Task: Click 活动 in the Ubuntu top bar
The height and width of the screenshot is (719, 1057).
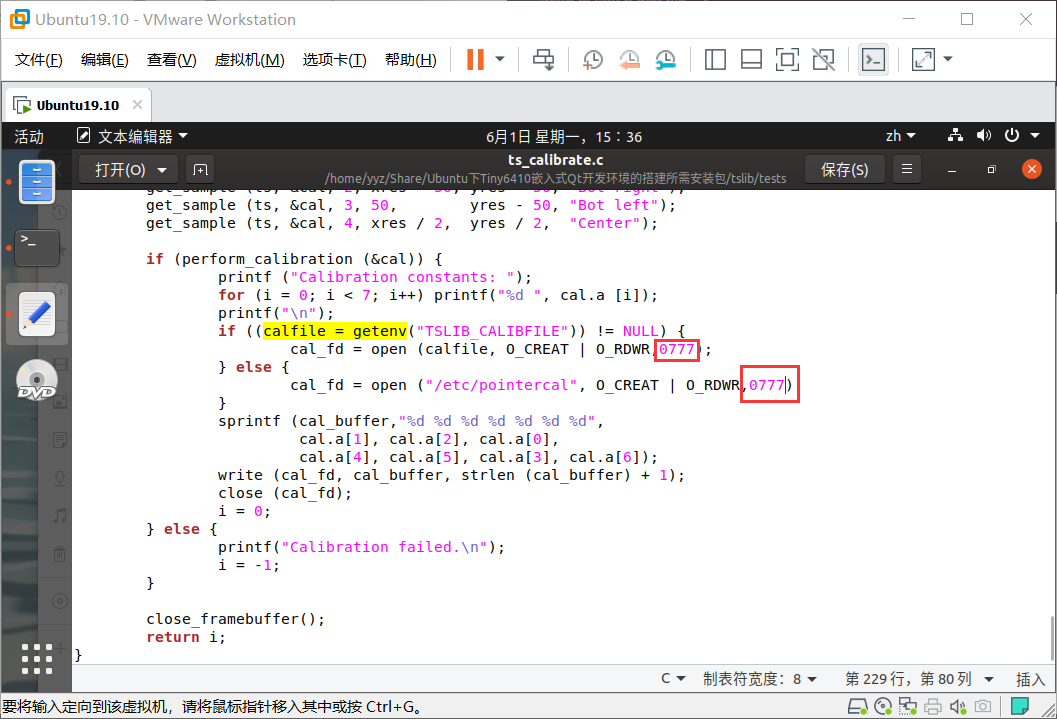Action: 29,136
